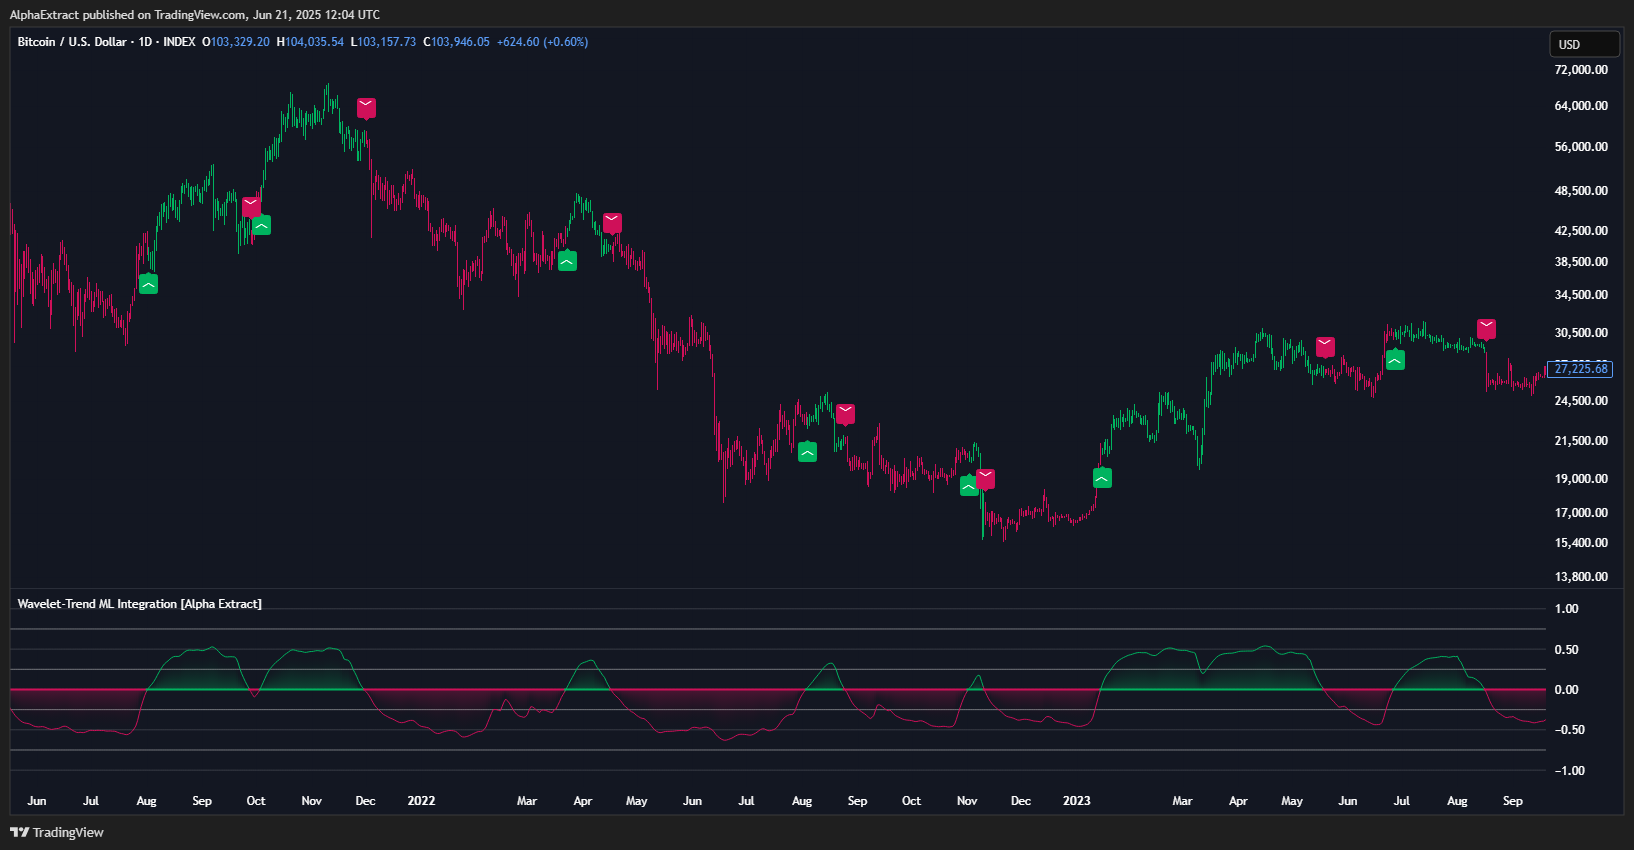Click the green buy signal marker of August 2021
Screen dimensions: 1634x850
click(148, 284)
